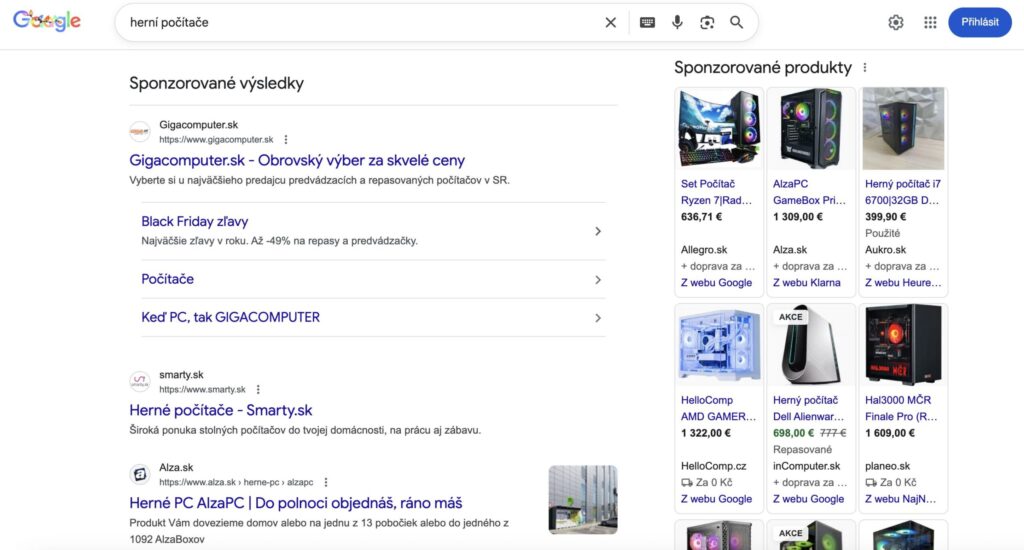
Task: Clear the search query with X icon
Action: [x=611, y=22]
